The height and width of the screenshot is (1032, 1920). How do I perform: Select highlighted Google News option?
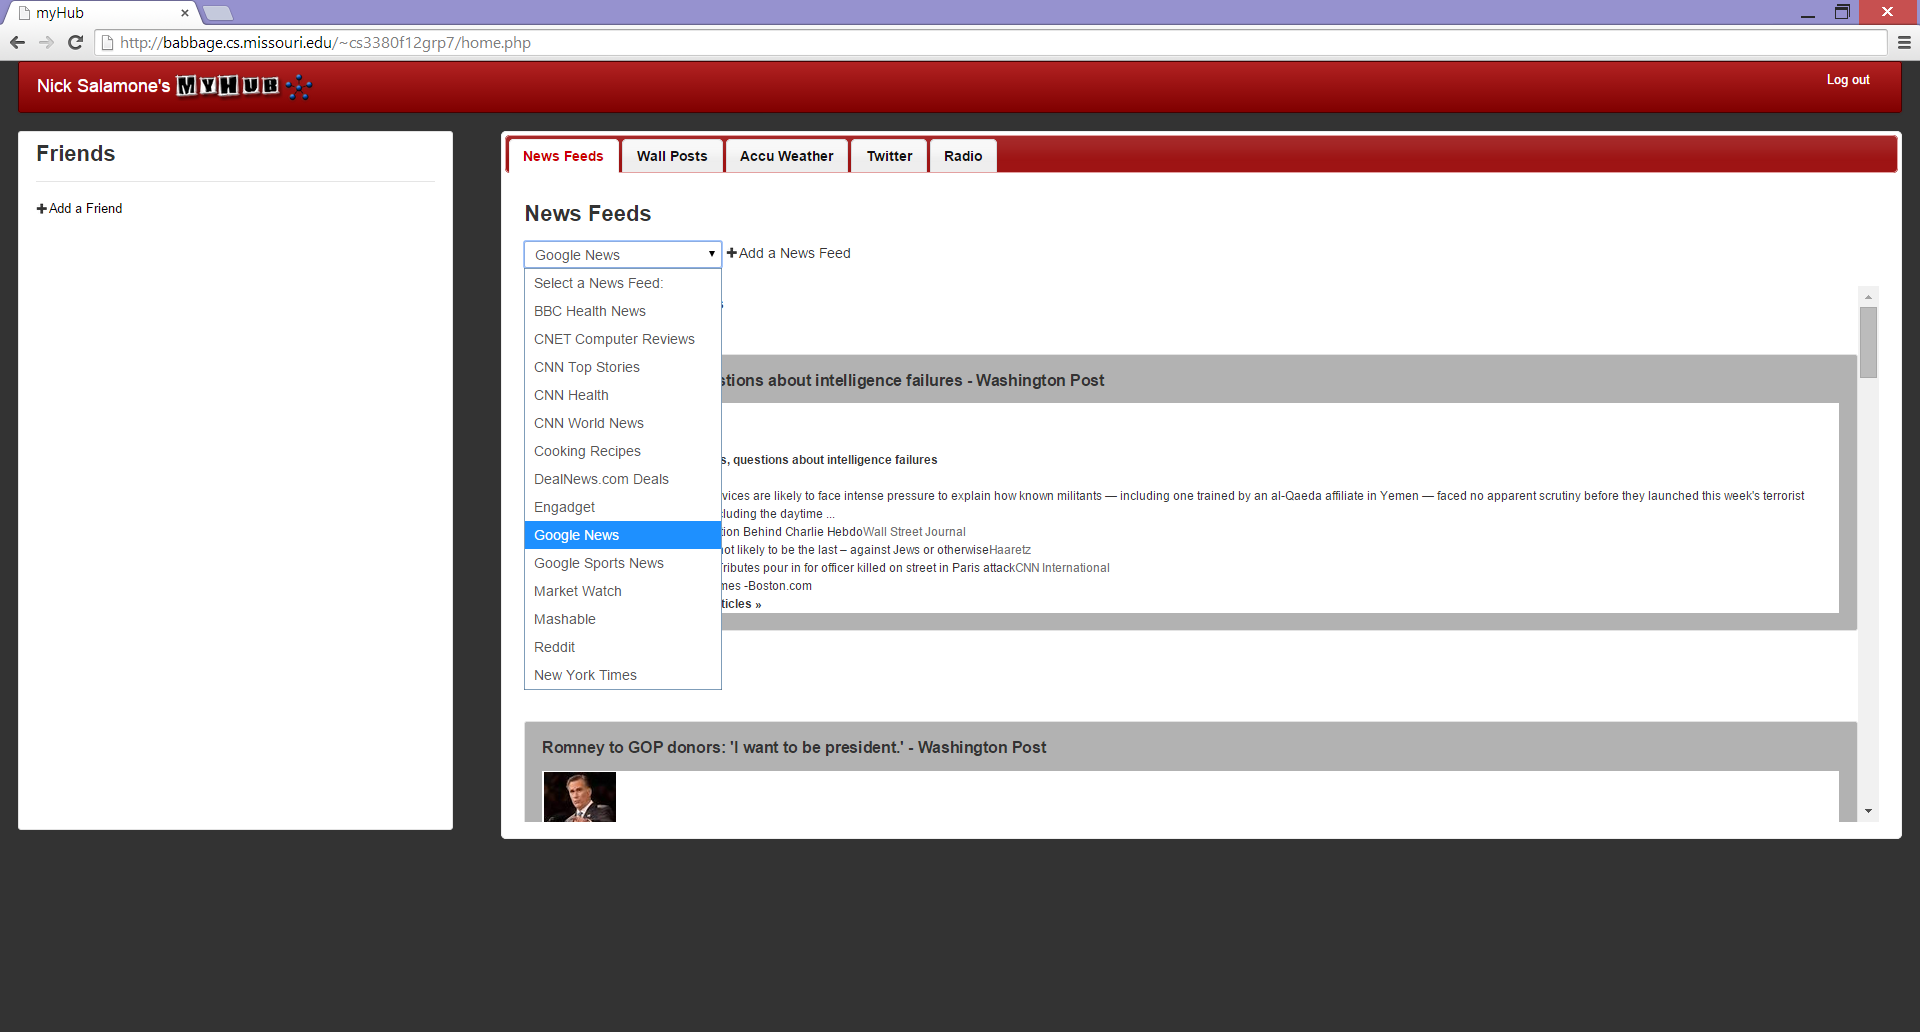pos(622,535)
